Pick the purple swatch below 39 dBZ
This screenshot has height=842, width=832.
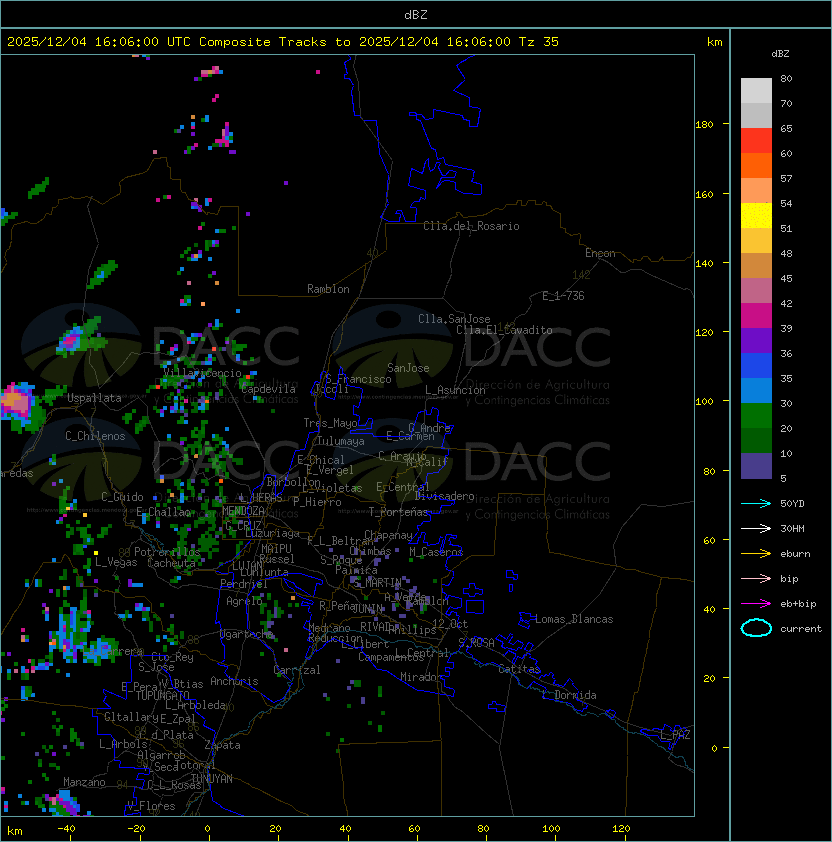pos(756,340)
